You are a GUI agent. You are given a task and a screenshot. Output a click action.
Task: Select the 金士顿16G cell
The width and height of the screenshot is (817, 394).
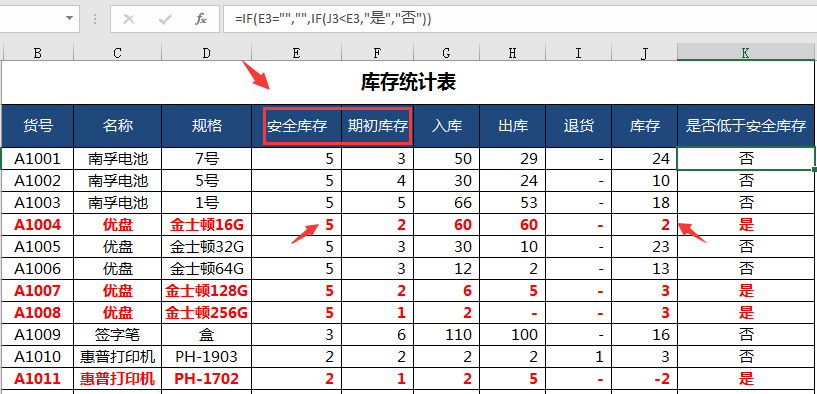pos(207,225)
